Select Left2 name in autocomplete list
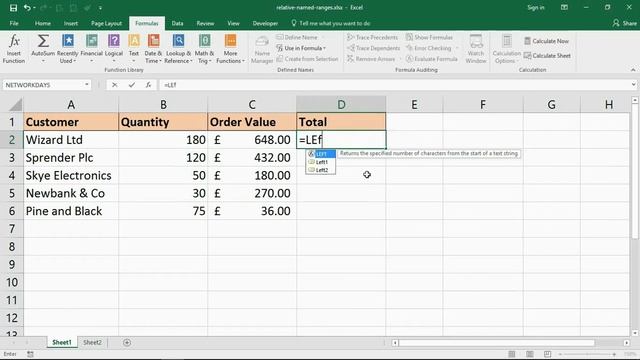The width and height of the screenshot is (640, 360). click(321, 170)
